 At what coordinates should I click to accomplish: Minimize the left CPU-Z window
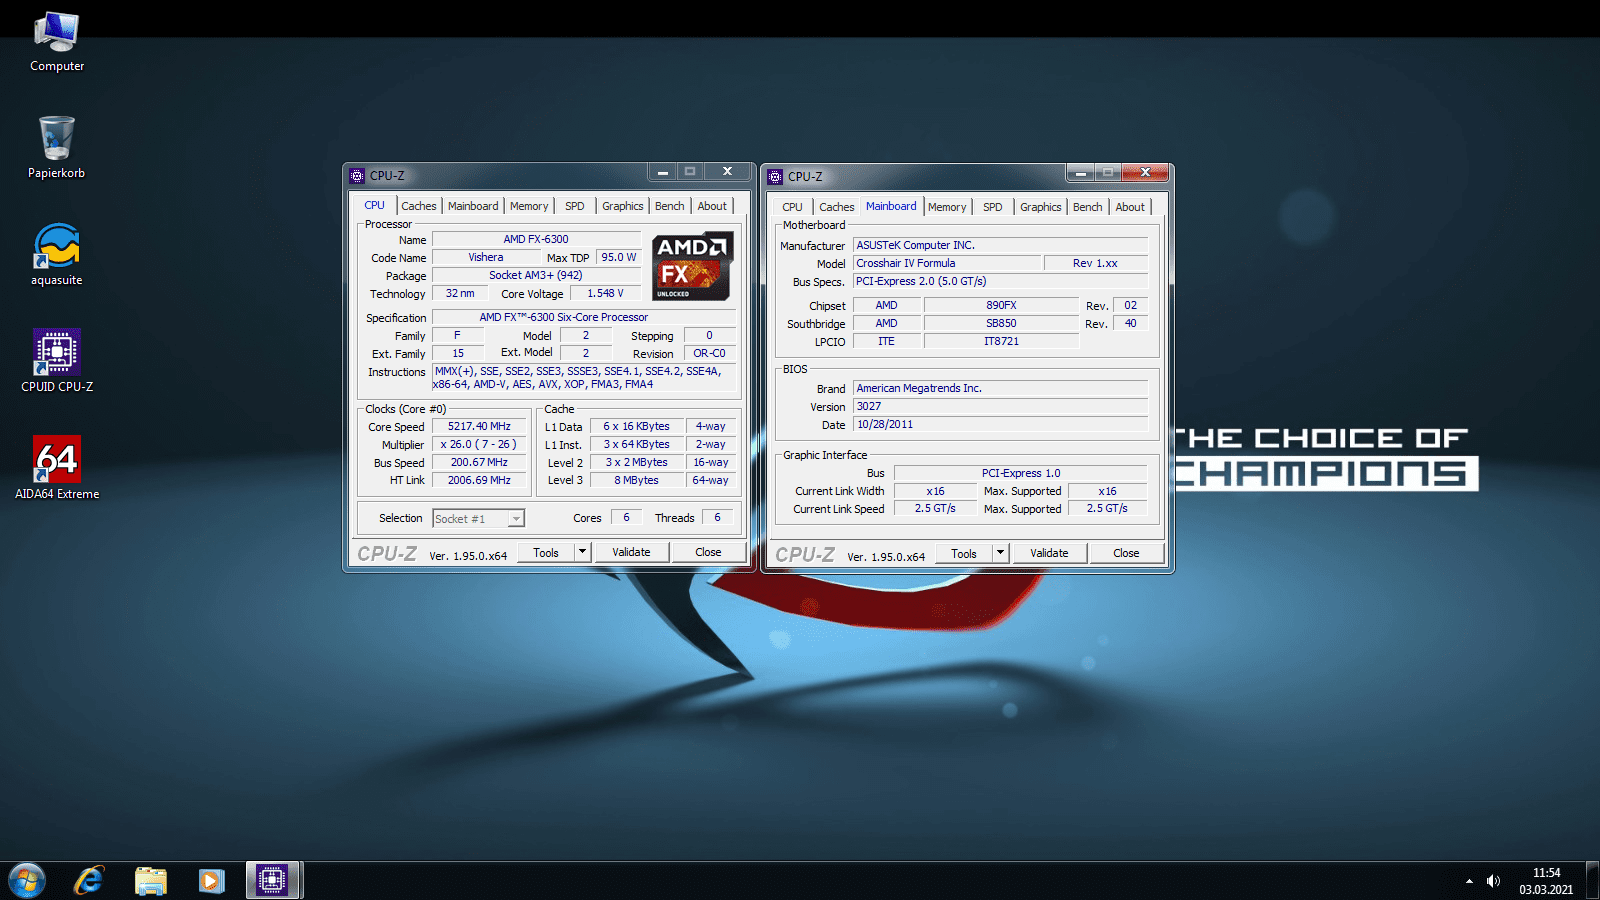point(662,172)
